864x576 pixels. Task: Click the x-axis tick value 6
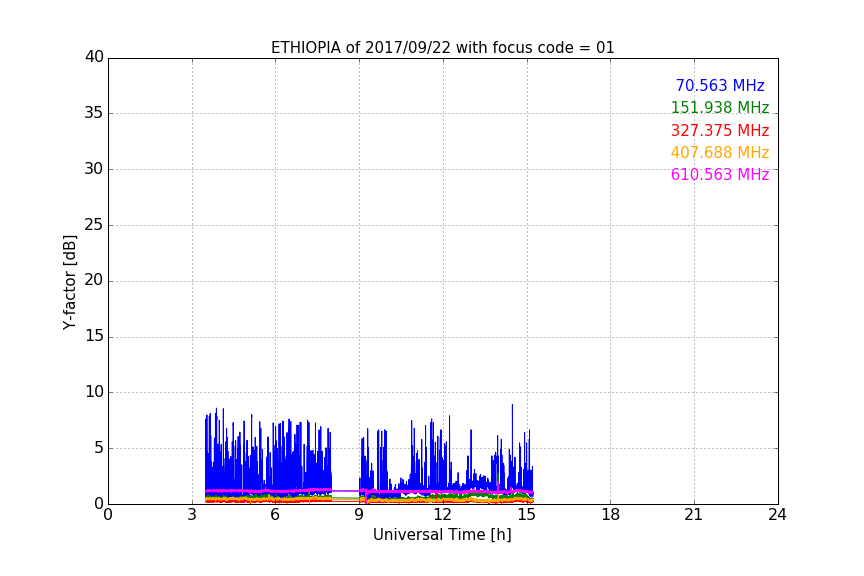[x=275, y=515]
